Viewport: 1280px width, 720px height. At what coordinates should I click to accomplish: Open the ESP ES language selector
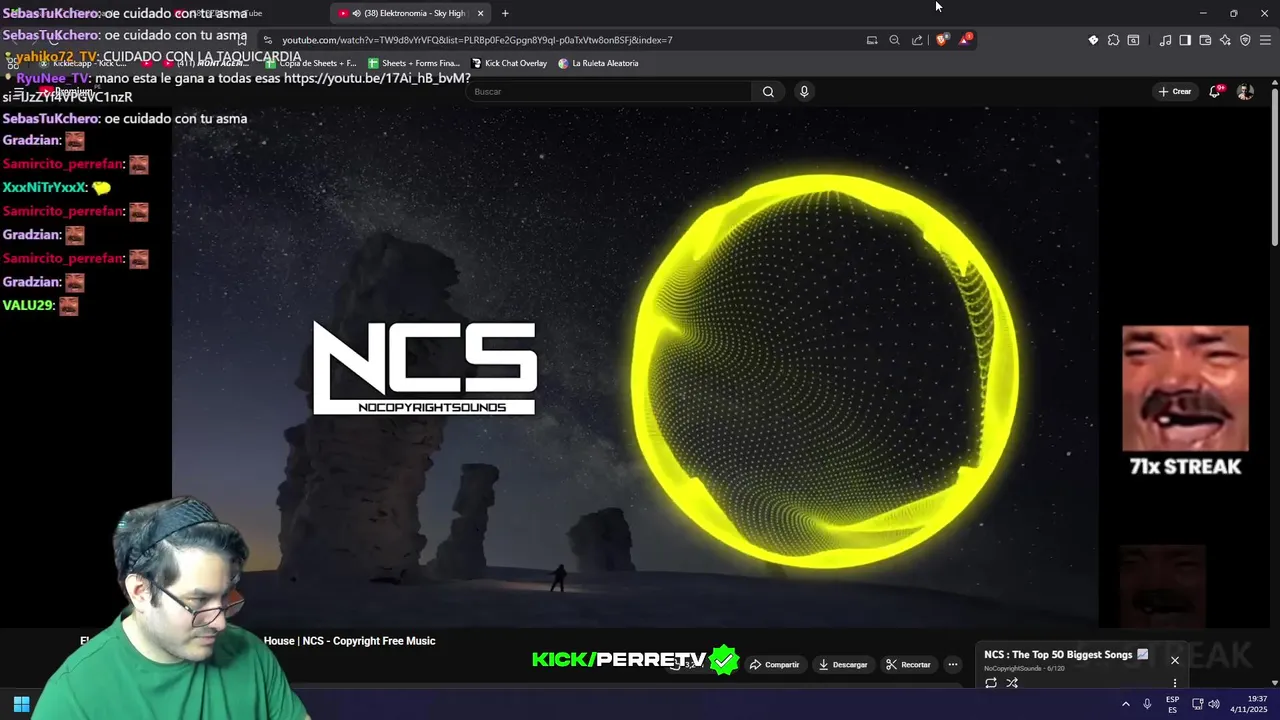[x=1173, y=704]
